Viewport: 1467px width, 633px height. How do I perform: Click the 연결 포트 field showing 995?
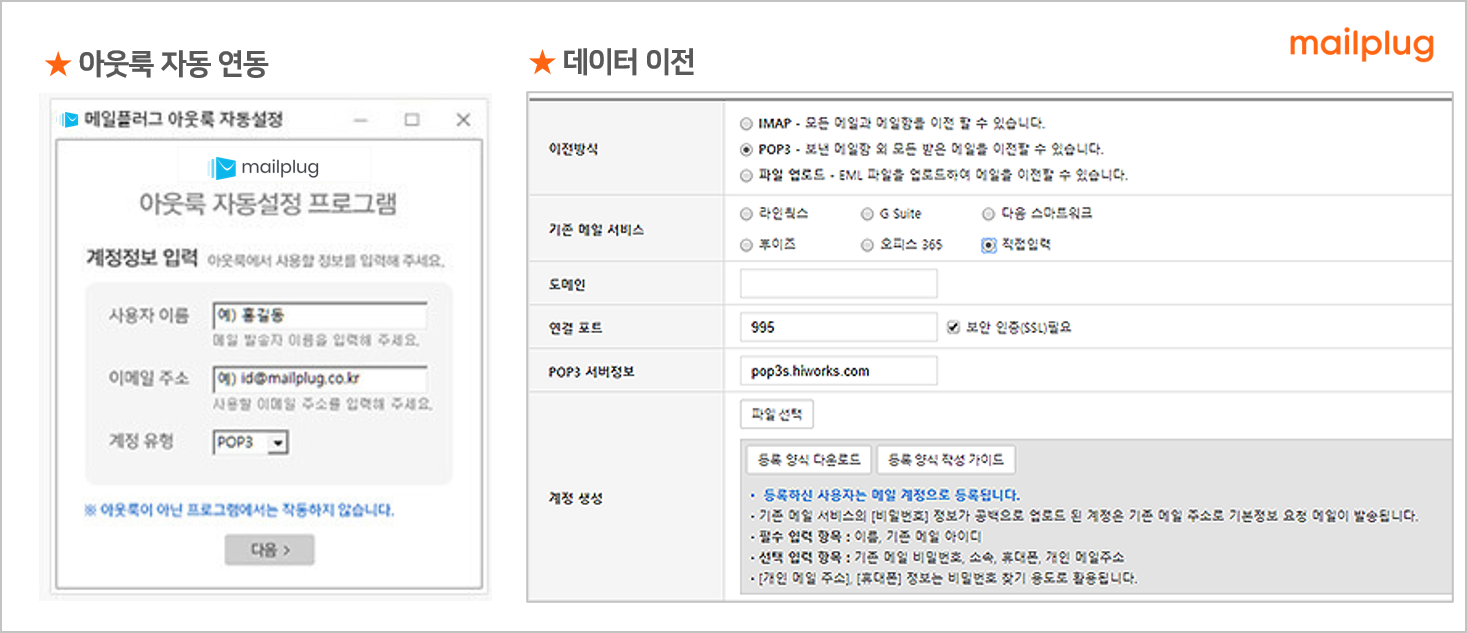[x=839, y=327]
